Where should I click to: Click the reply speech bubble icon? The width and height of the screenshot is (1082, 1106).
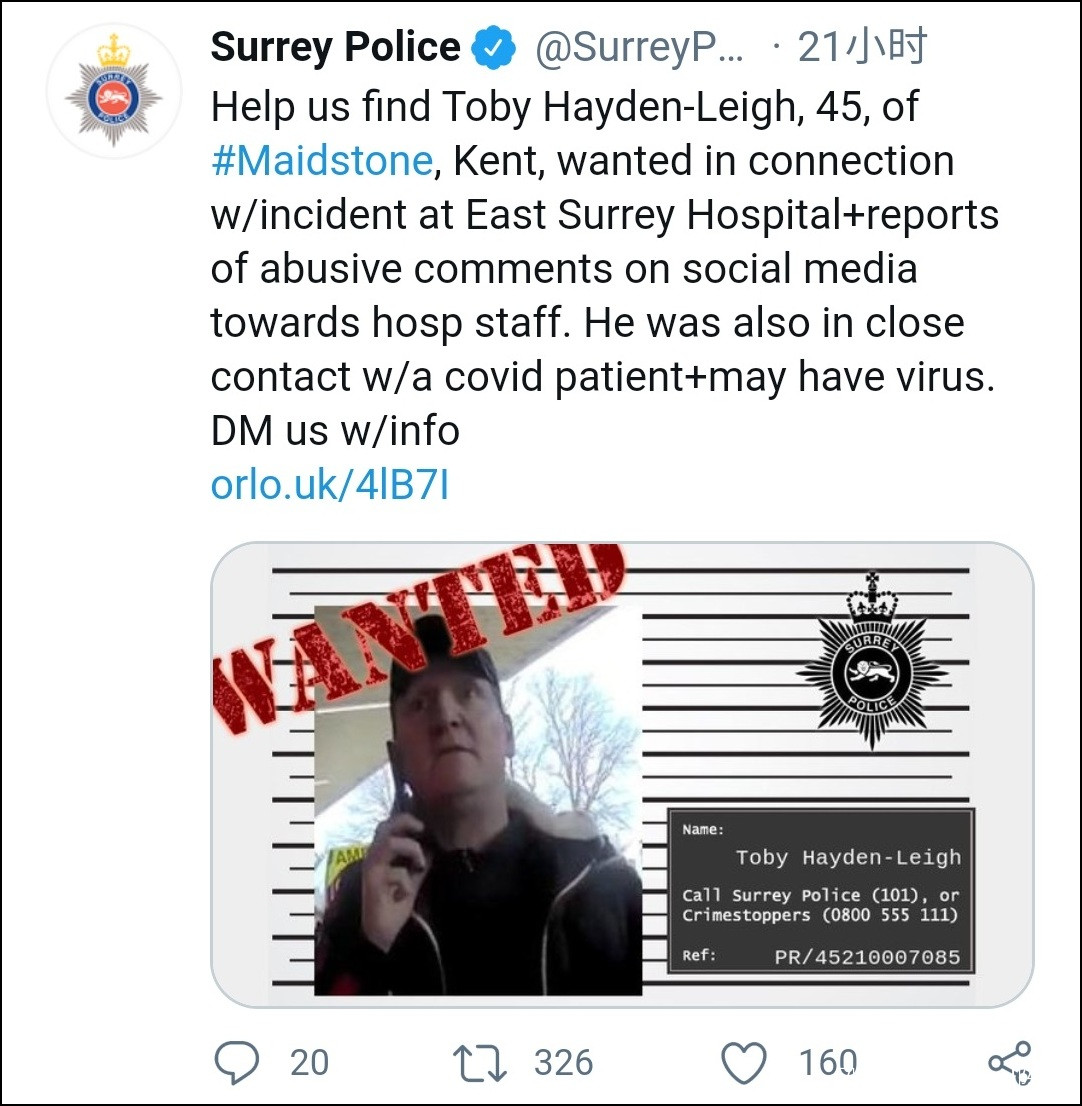pyautogui.click(x=237, y=1062)
